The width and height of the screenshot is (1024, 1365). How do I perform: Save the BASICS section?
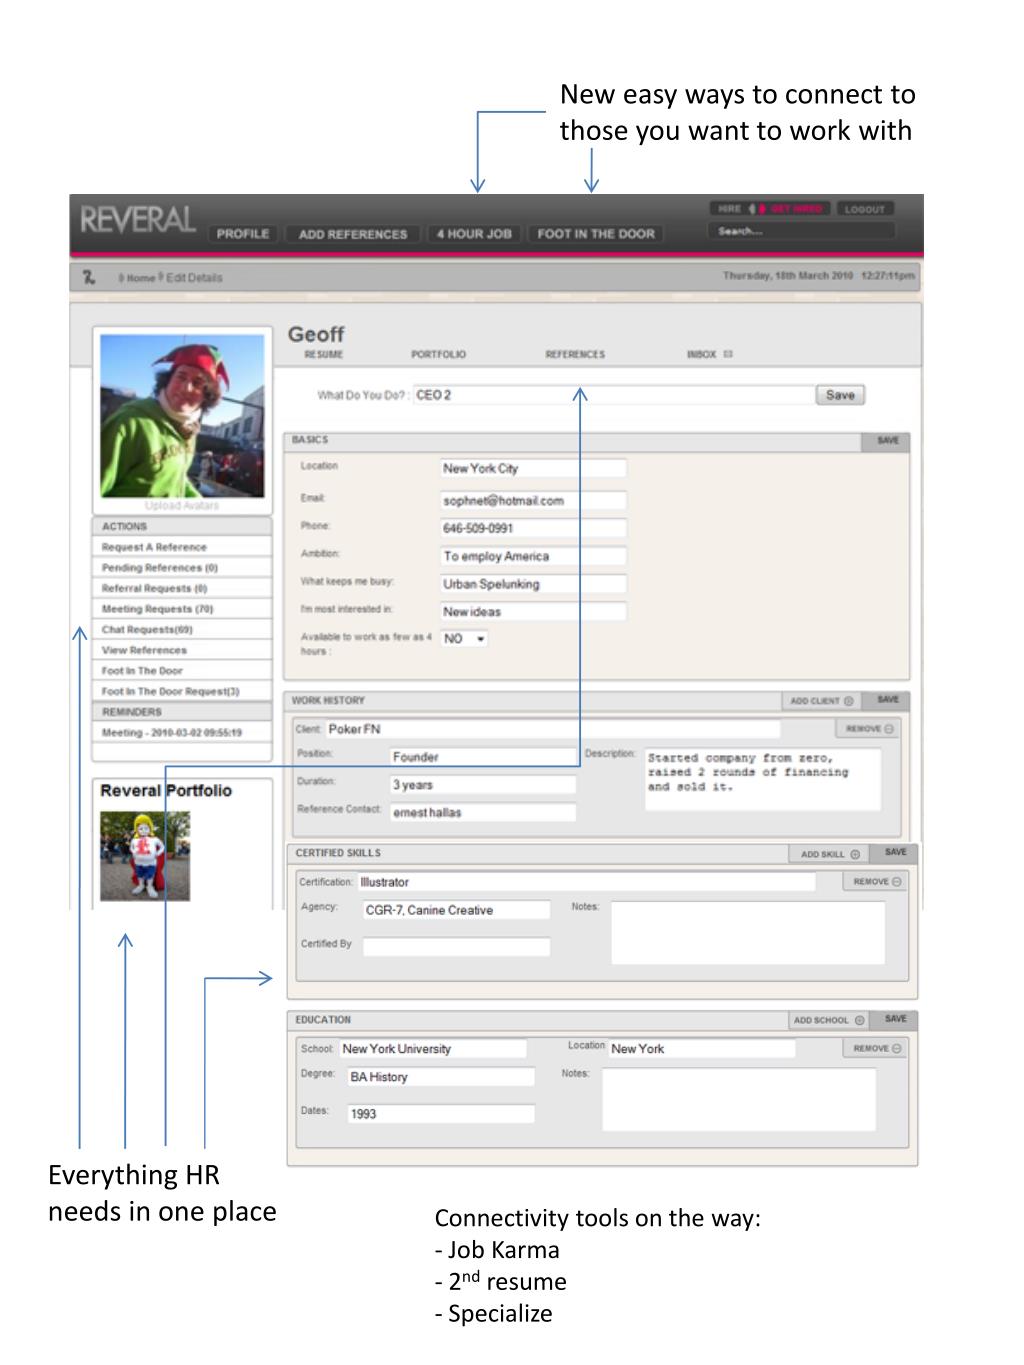(x=887, y=440)
